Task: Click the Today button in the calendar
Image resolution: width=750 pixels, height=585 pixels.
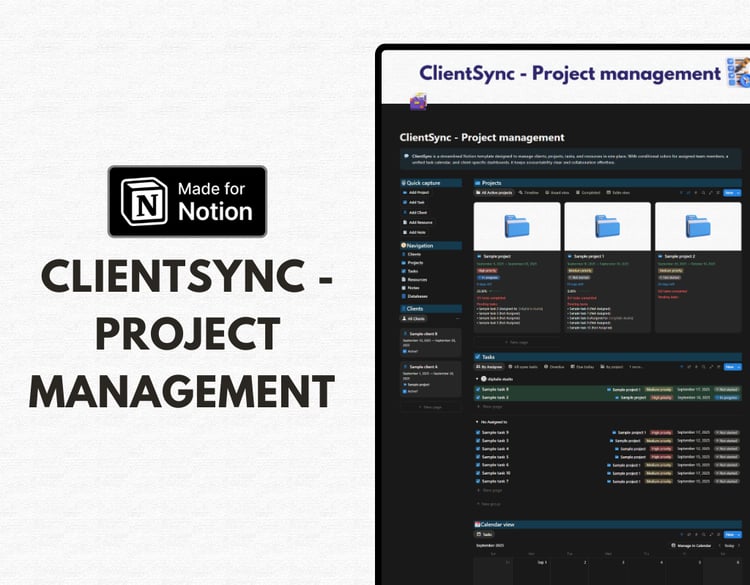Action: click(729, 545)
